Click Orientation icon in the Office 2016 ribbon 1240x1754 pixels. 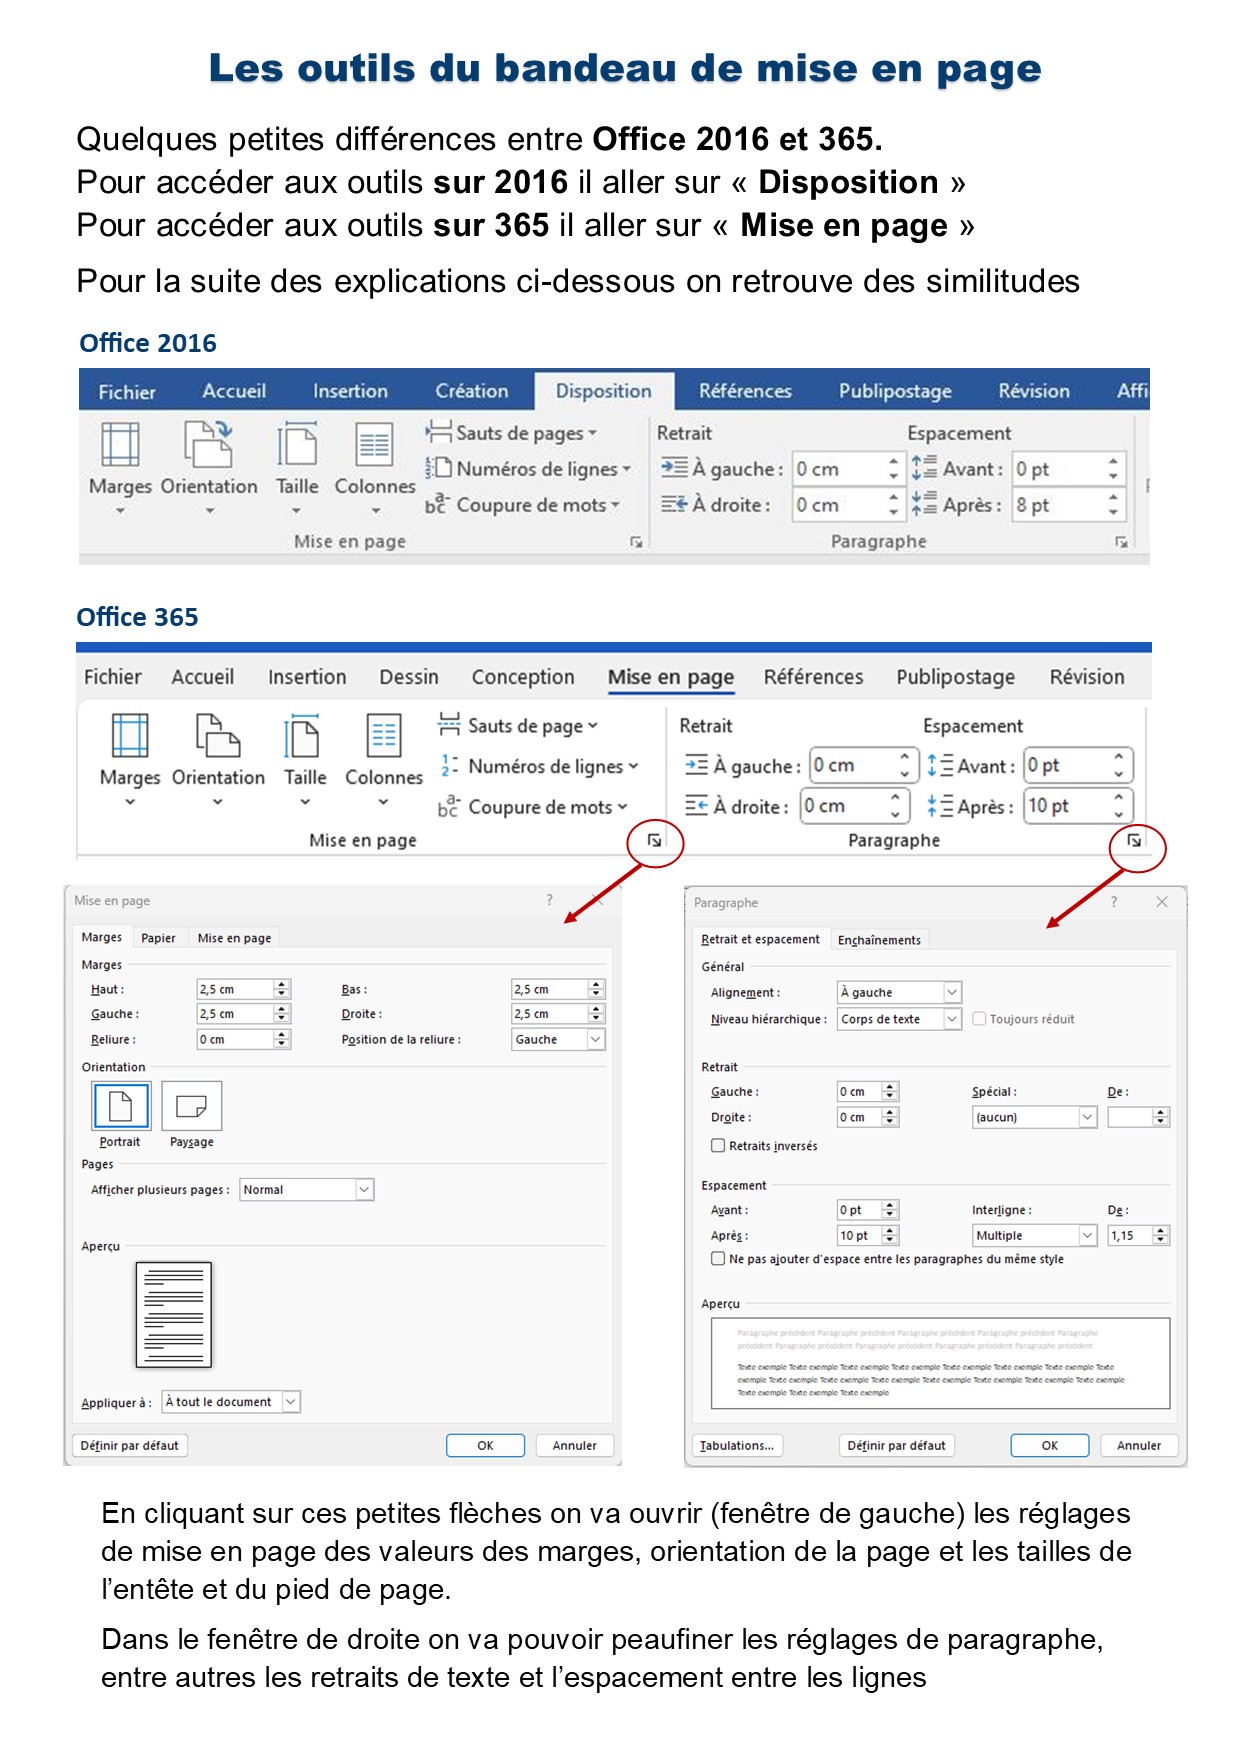point(209,466)
